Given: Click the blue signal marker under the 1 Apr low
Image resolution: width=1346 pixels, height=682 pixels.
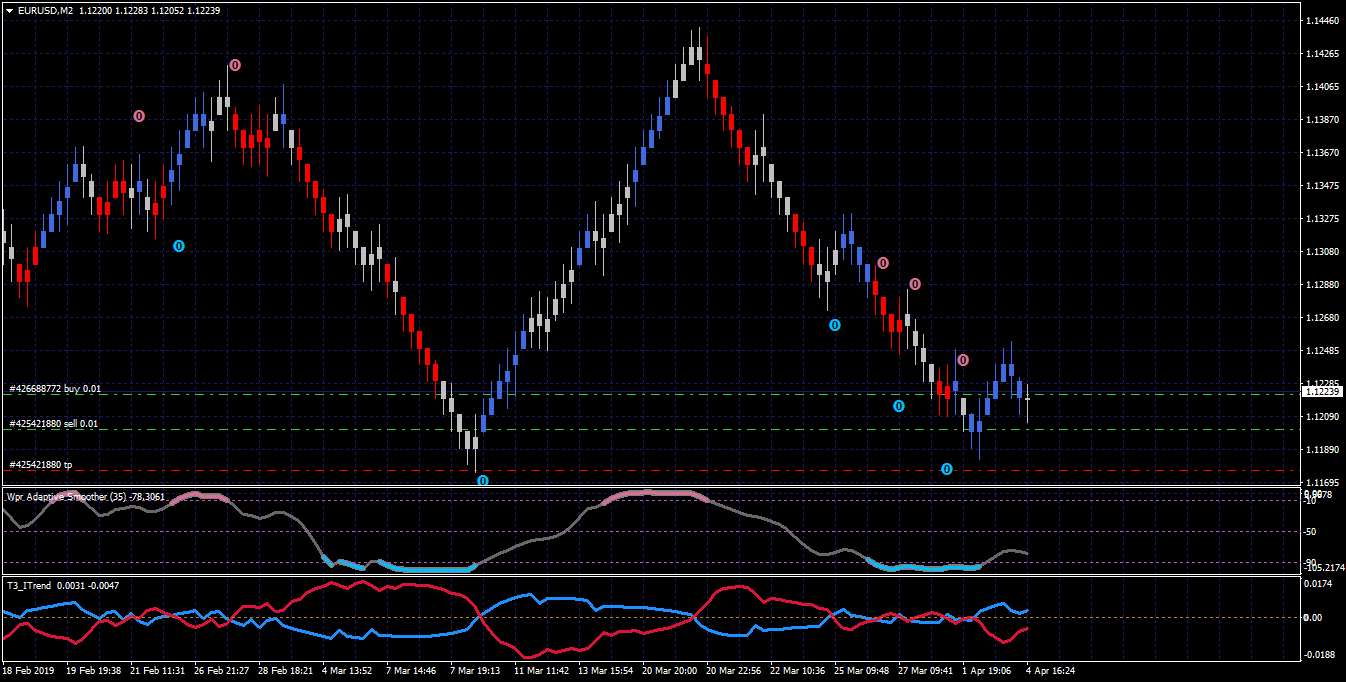Looking at the screenshot, I should (x=947, y=469).
